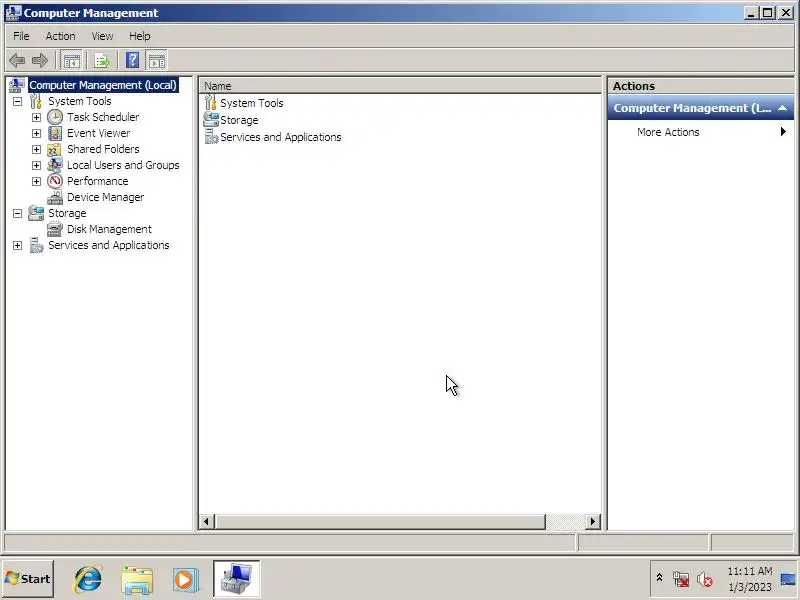Click the horizontal scrollbar thumb in list pane

[380, 521]
